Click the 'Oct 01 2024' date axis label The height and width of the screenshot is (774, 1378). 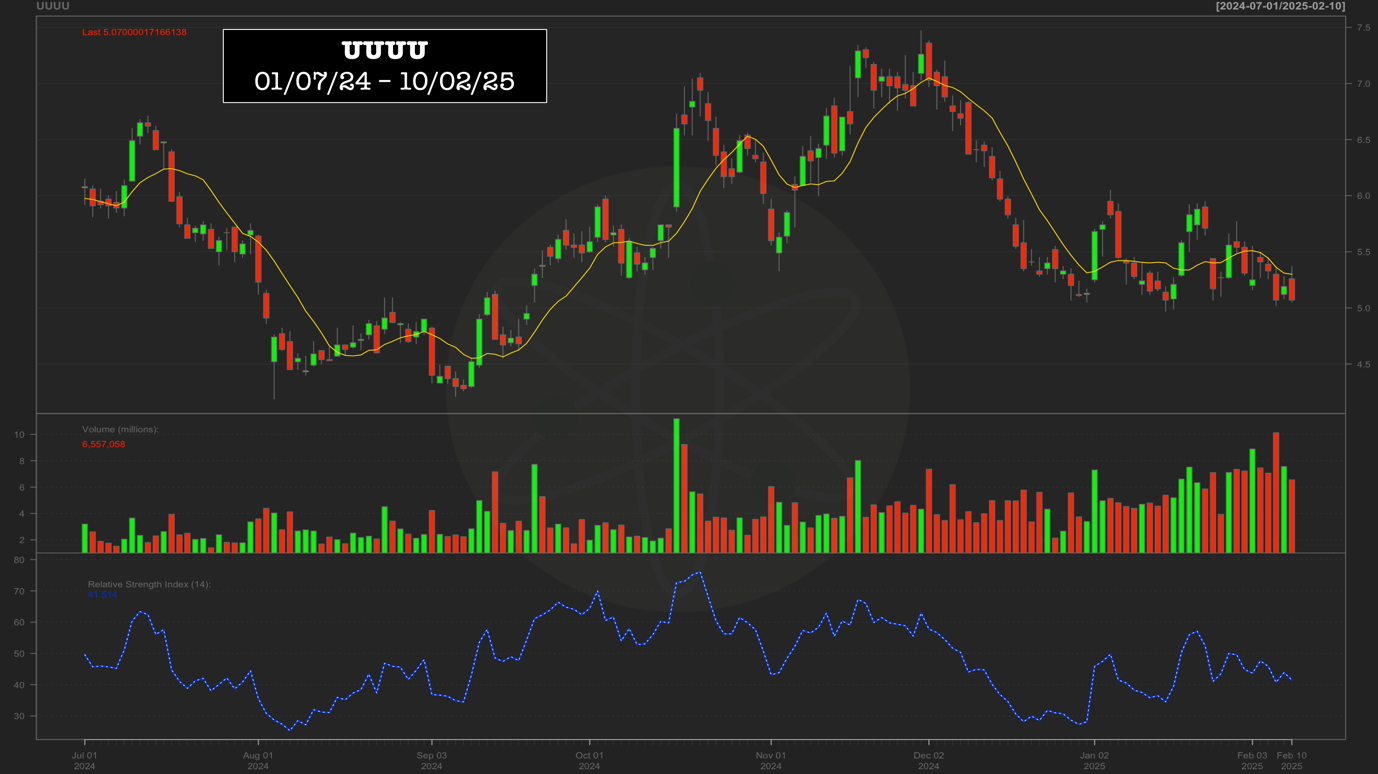click(x=589, y=761)
